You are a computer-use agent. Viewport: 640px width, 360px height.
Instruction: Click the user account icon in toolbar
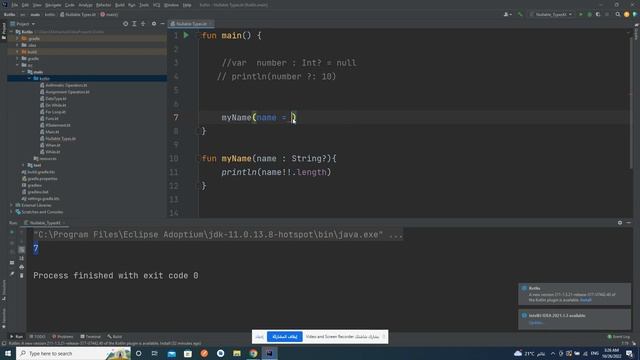[507, 14]
